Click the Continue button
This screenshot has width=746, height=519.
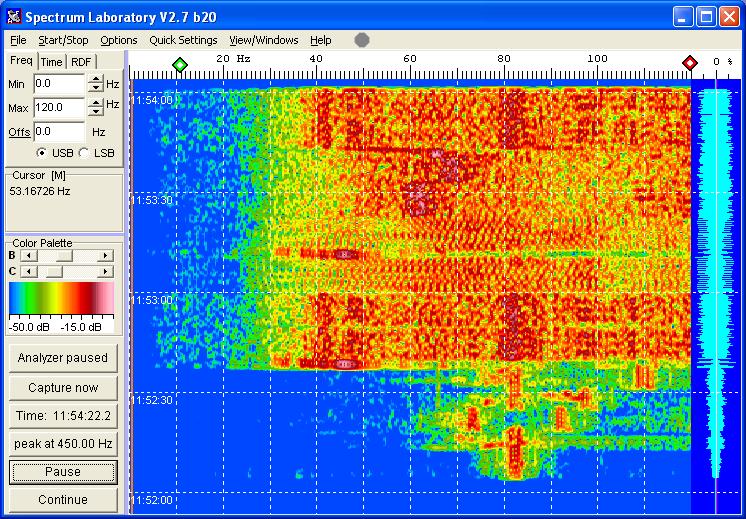point(63,499)
